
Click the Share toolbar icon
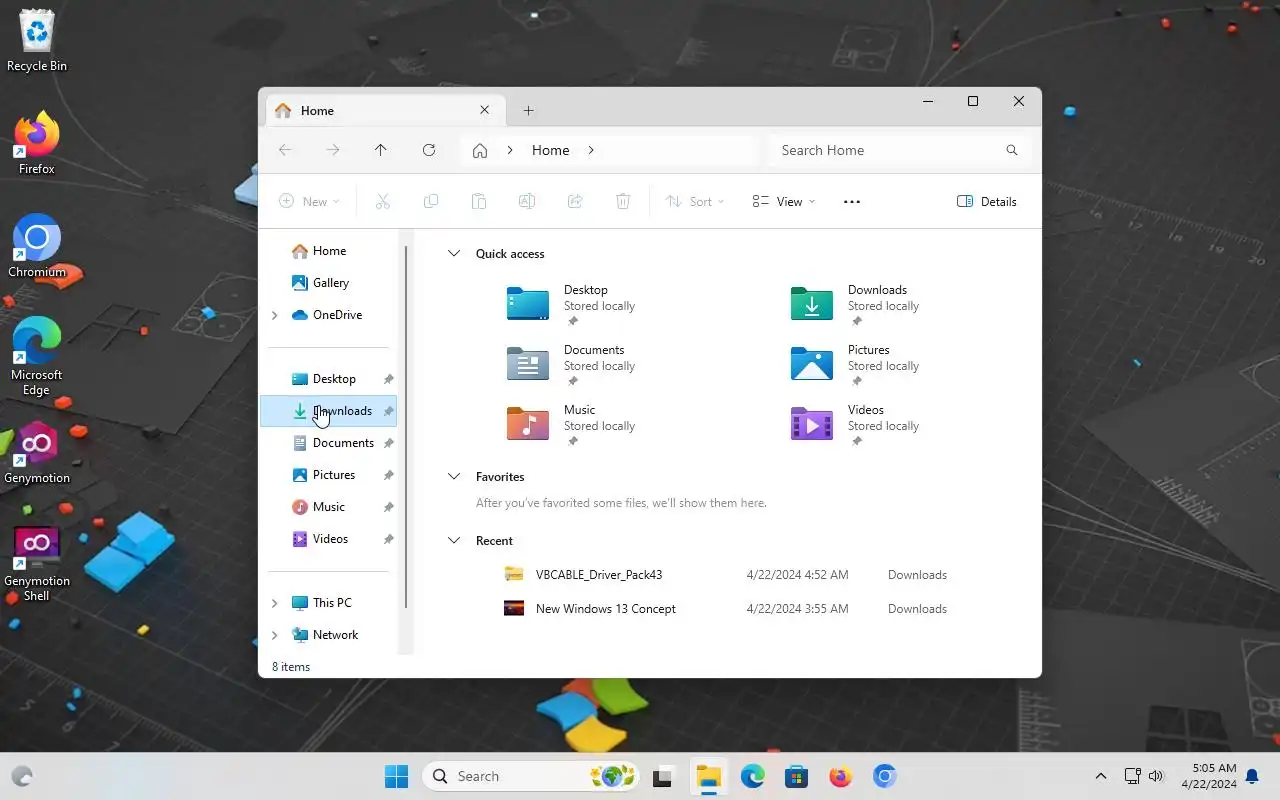point(575,201)
